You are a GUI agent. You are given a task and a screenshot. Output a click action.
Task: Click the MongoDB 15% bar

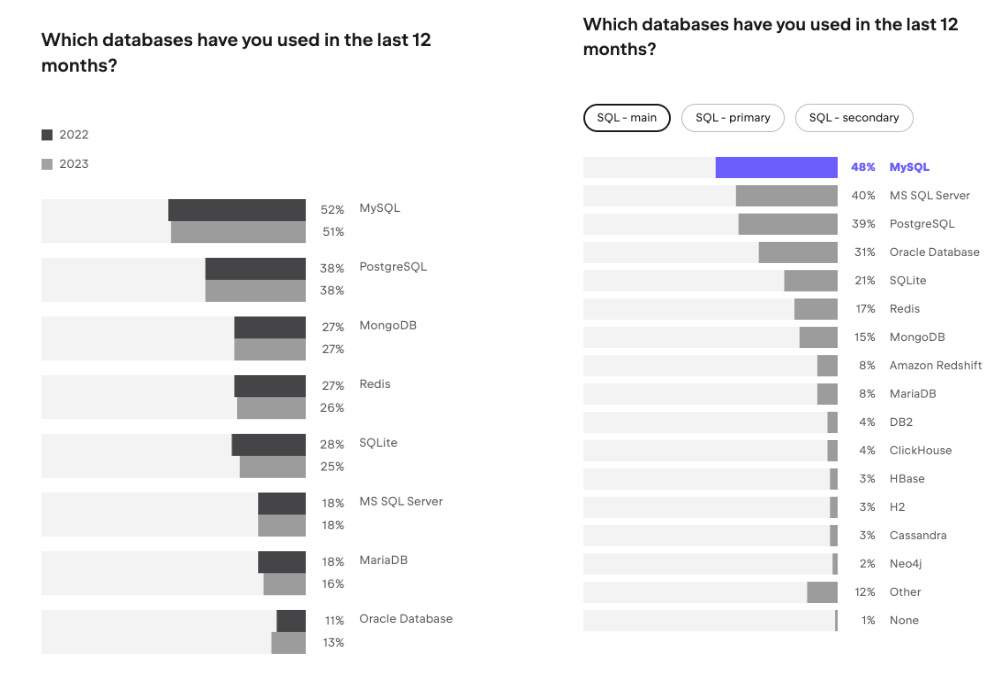[x=818, y=337]
